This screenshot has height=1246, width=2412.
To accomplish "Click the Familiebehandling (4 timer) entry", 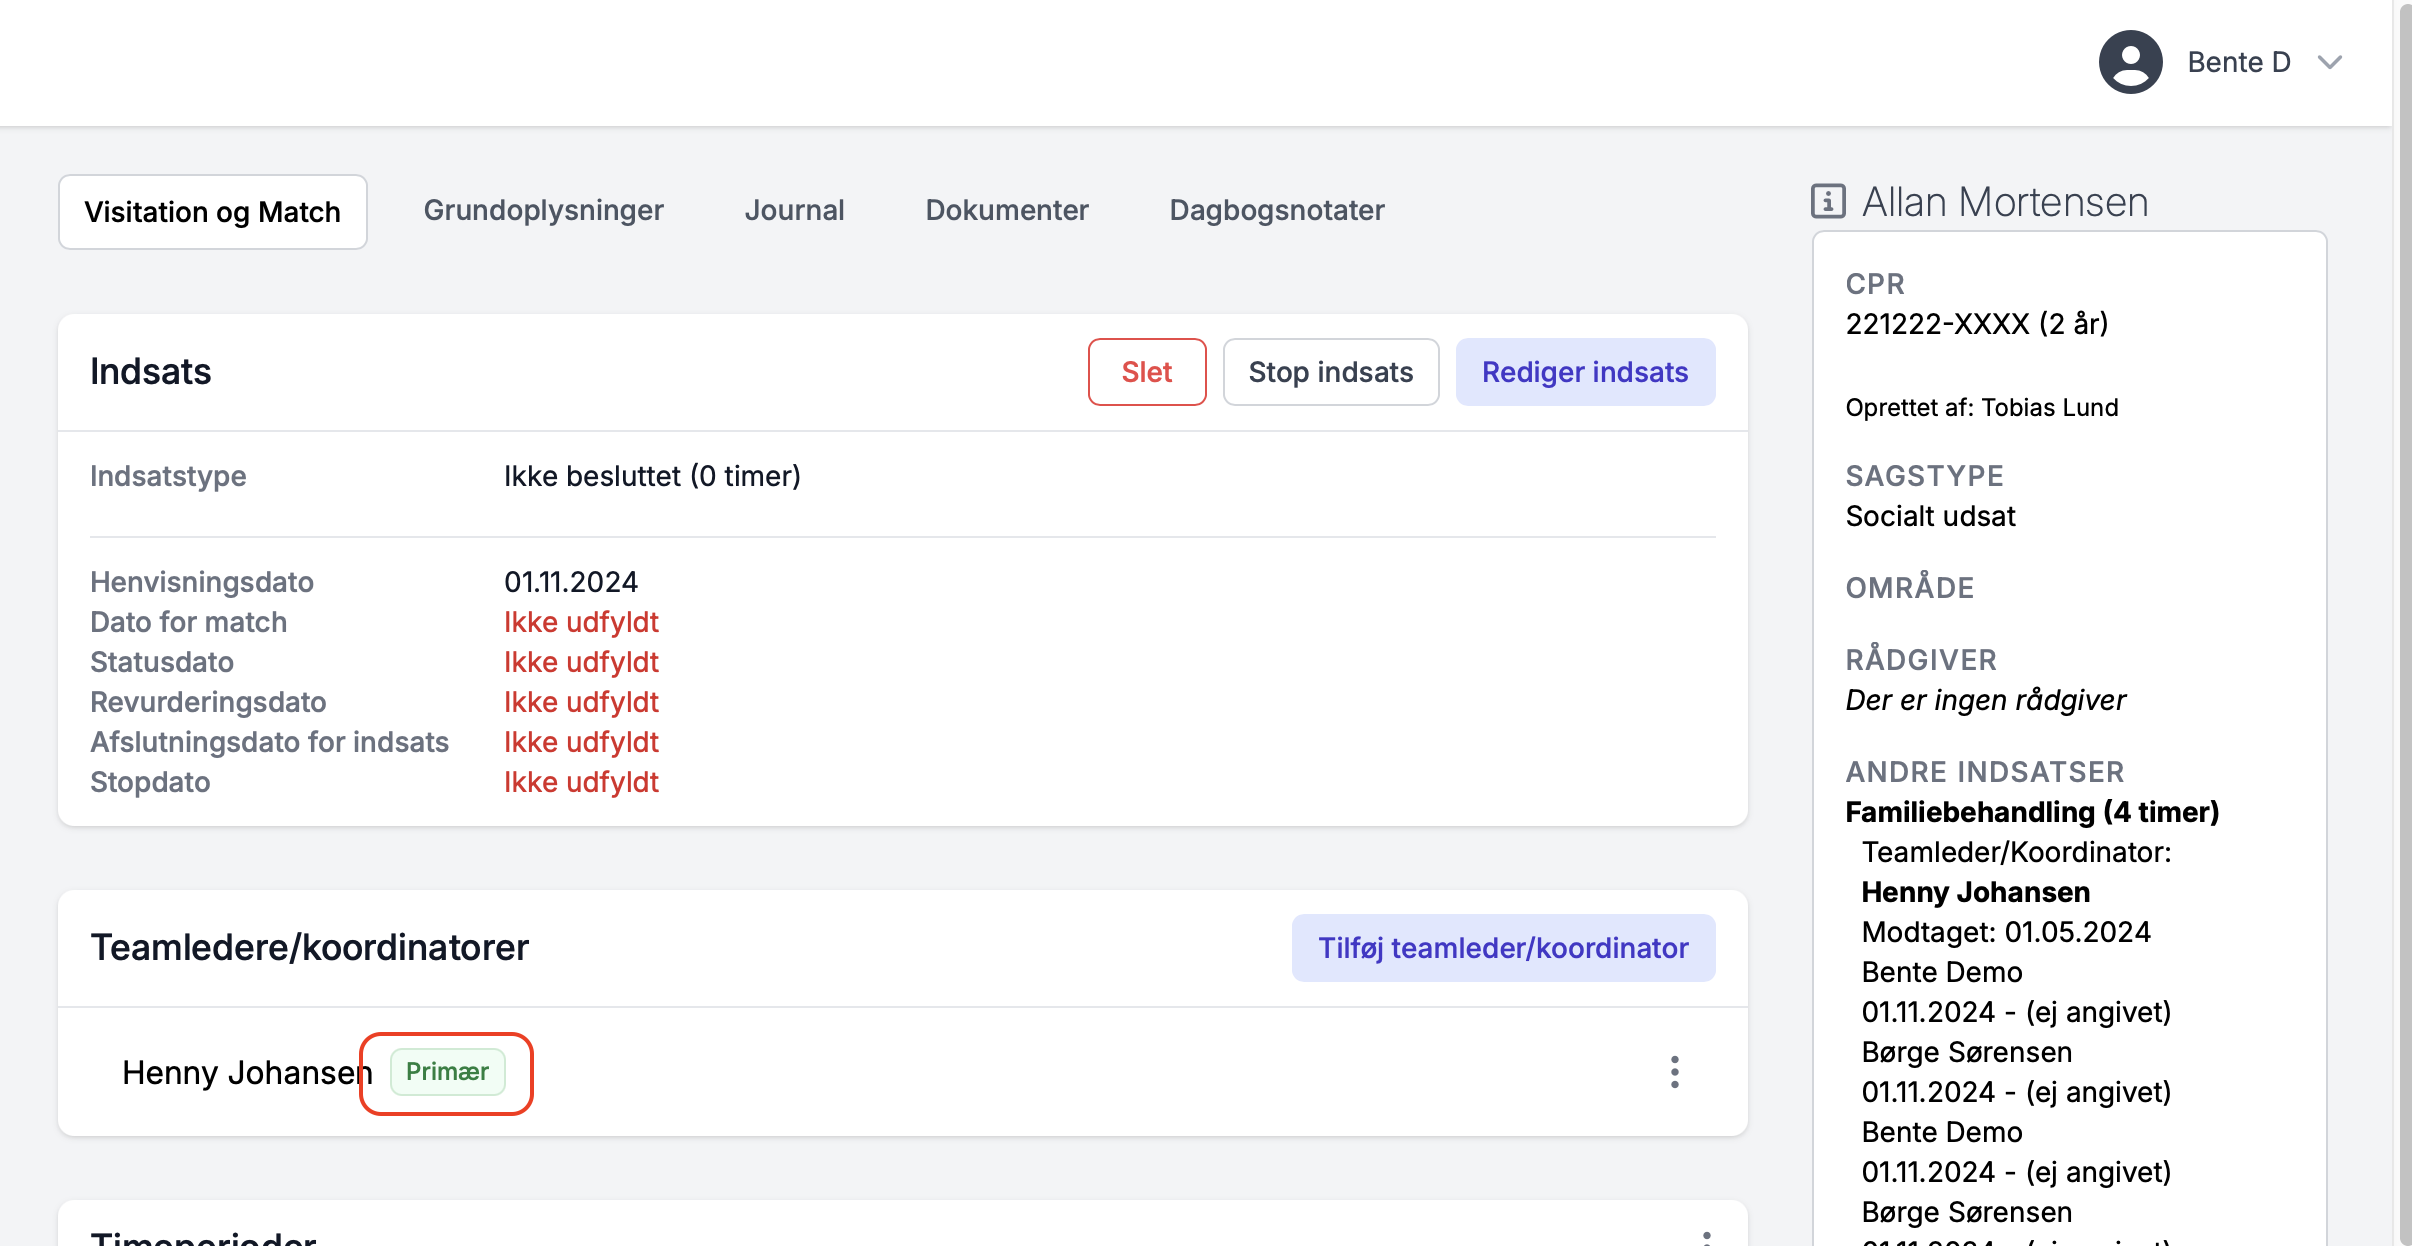I will coord(2032,812).
